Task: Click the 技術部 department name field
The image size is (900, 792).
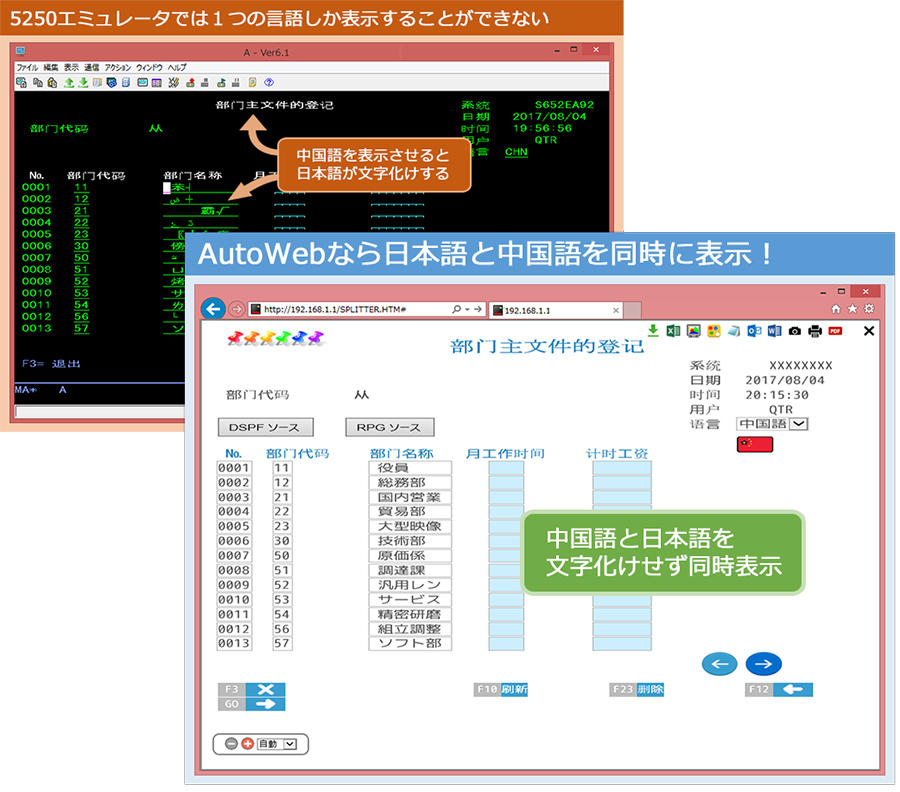Action: [x=410, y=541]
